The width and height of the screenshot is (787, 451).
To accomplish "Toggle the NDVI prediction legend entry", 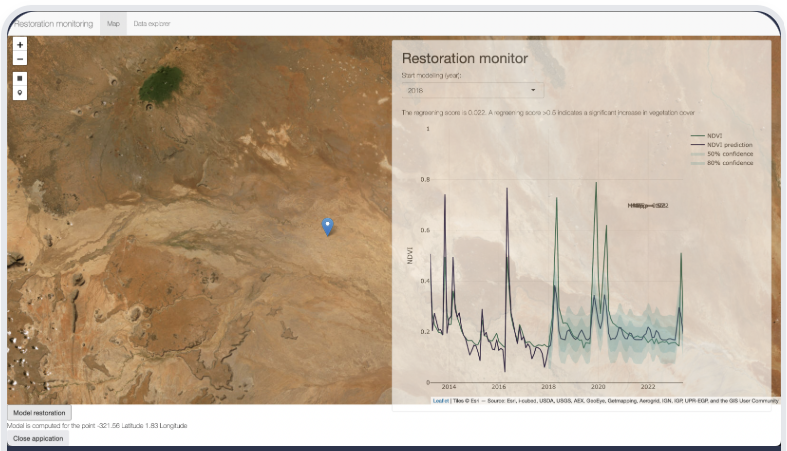I will (x=722, y=145).
